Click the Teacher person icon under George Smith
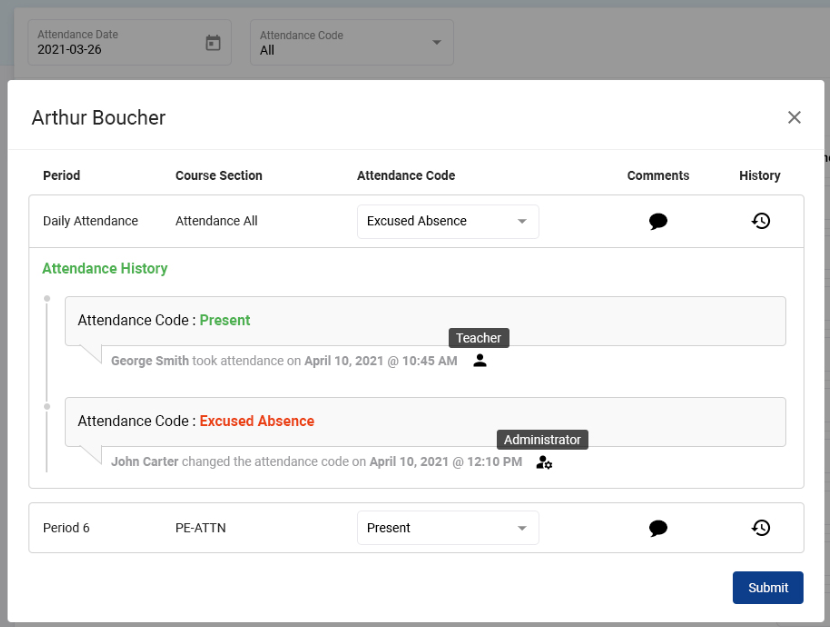This screenshot has width=830, height=627. click(x=479, y=361)
